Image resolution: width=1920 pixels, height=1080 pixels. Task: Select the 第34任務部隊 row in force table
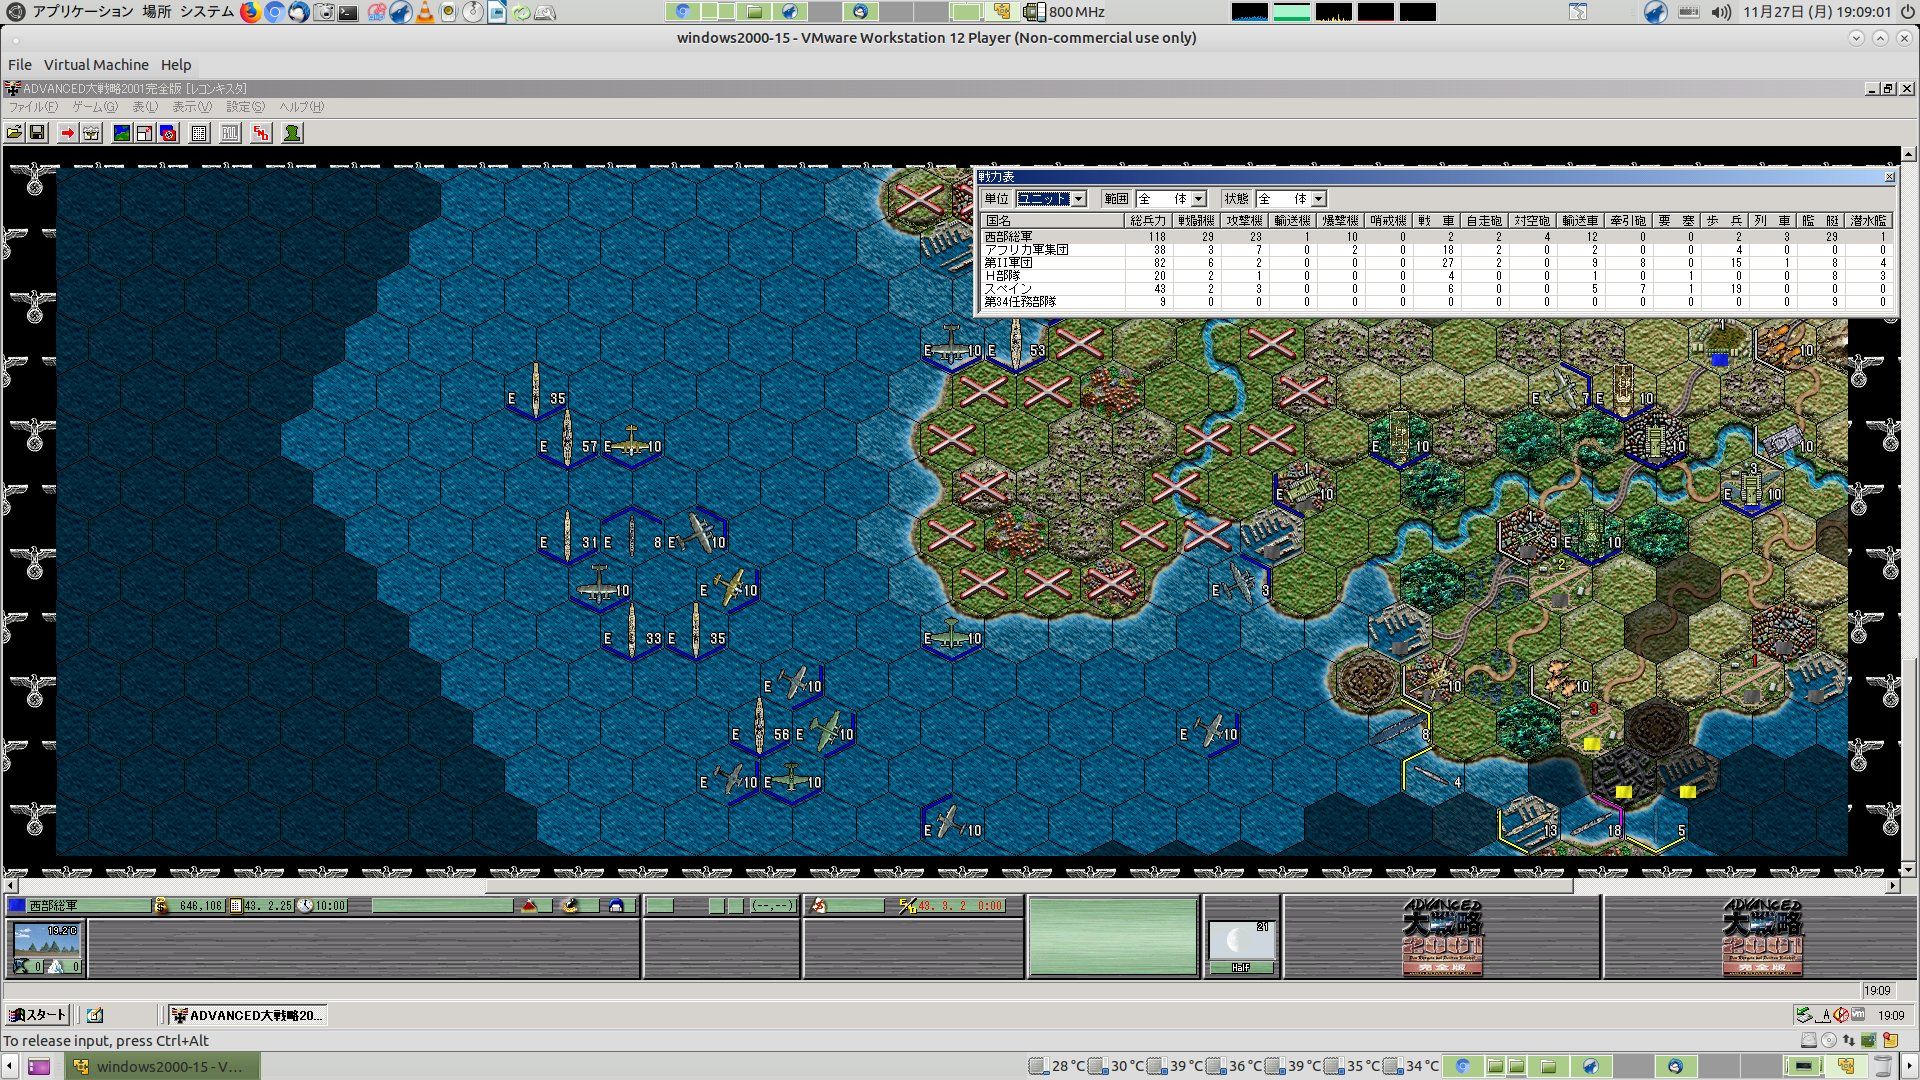(x=1436, y=302)
